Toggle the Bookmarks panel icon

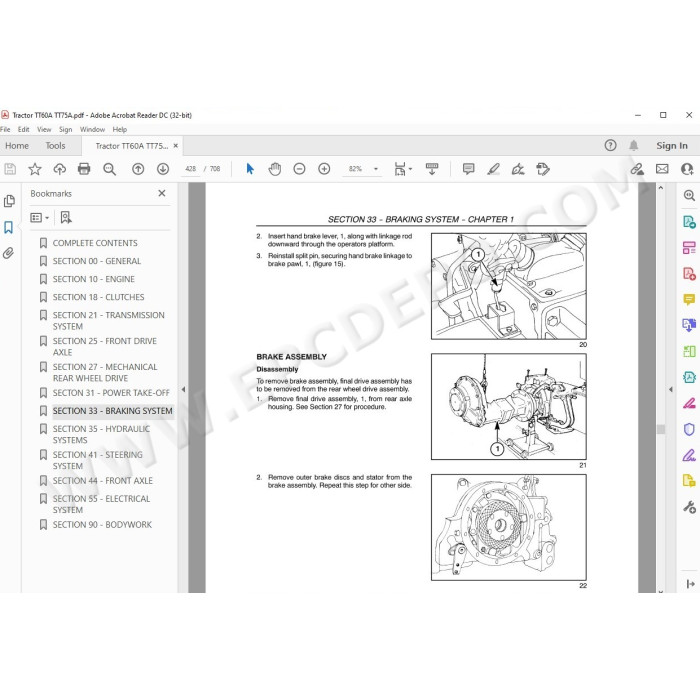click(x=8, y=227)
